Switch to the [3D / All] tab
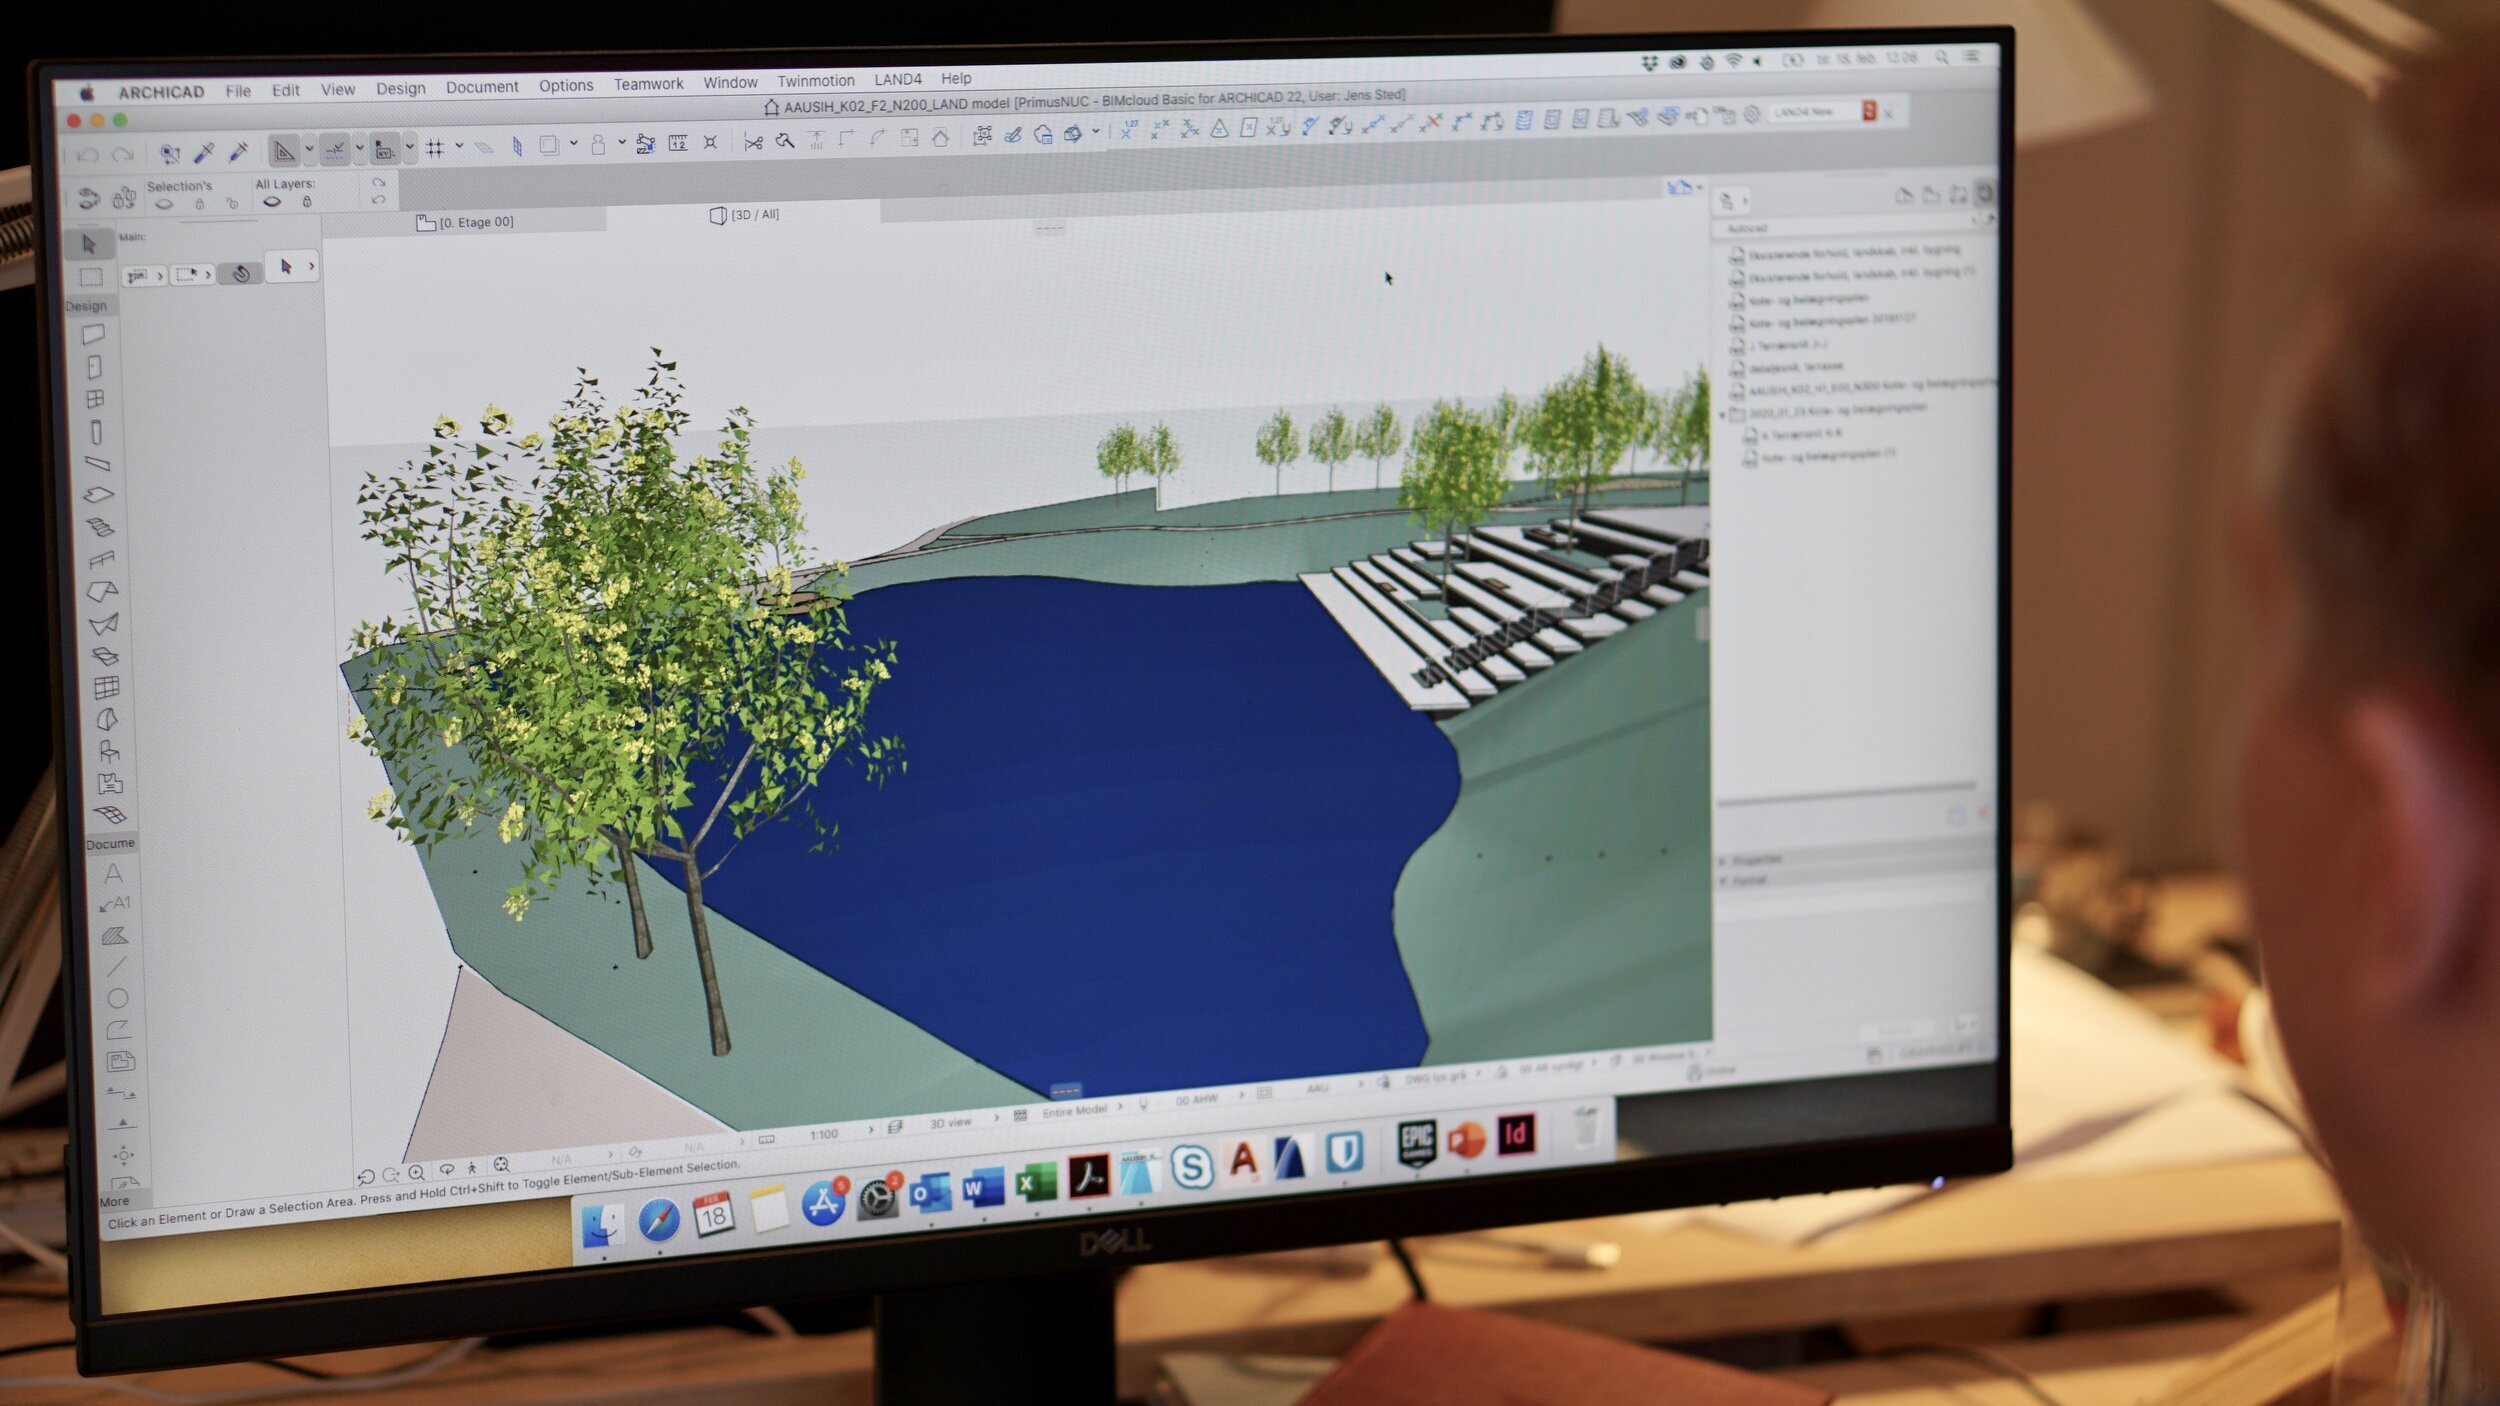This screenshot has width=2500, height=1406. 745,215
